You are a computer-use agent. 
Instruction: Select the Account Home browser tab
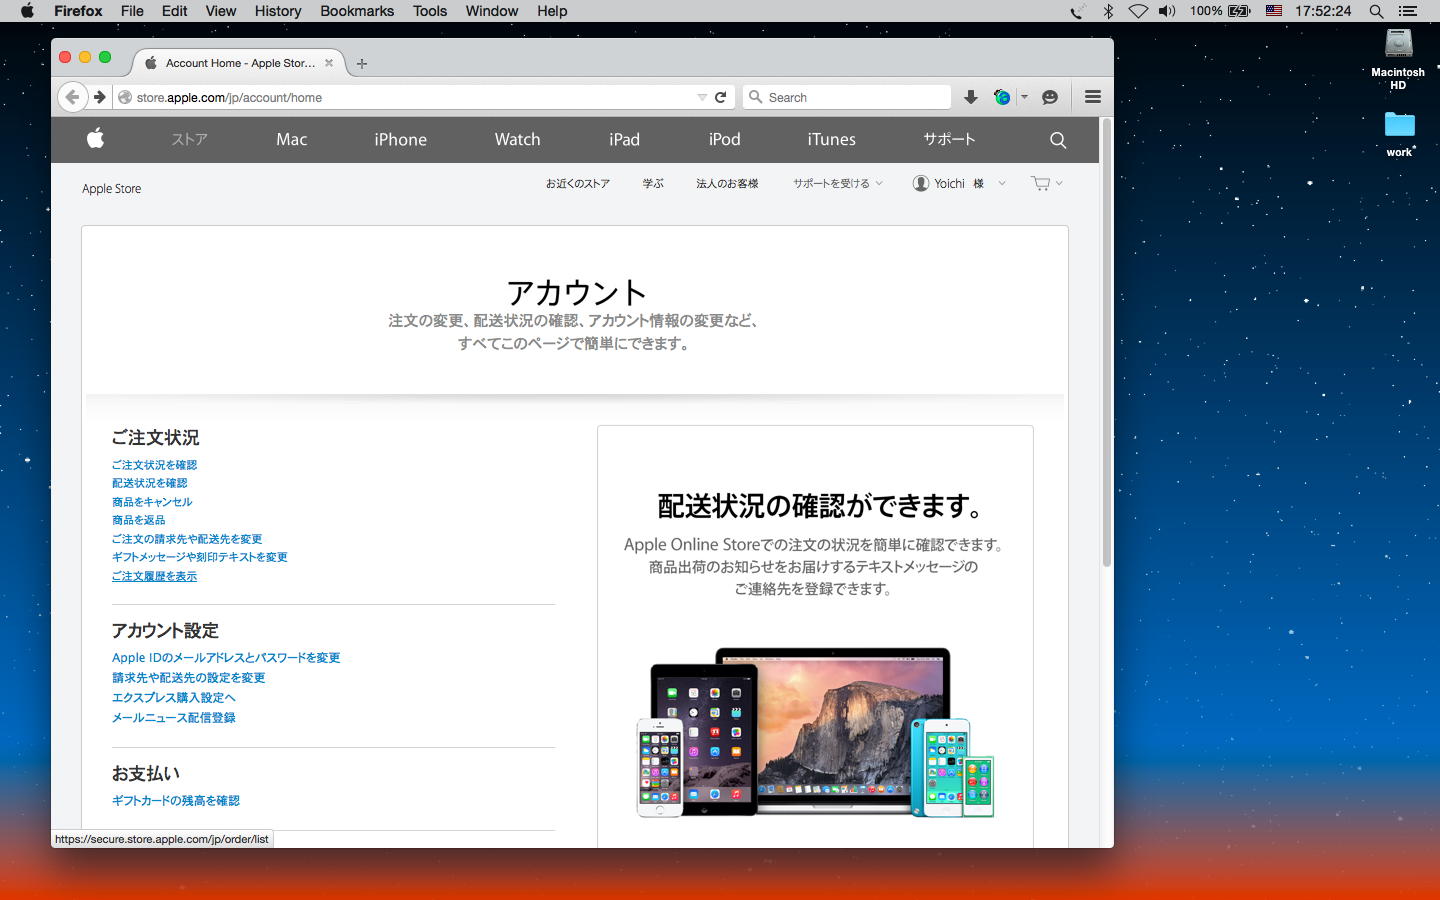(x=240, y=63)
